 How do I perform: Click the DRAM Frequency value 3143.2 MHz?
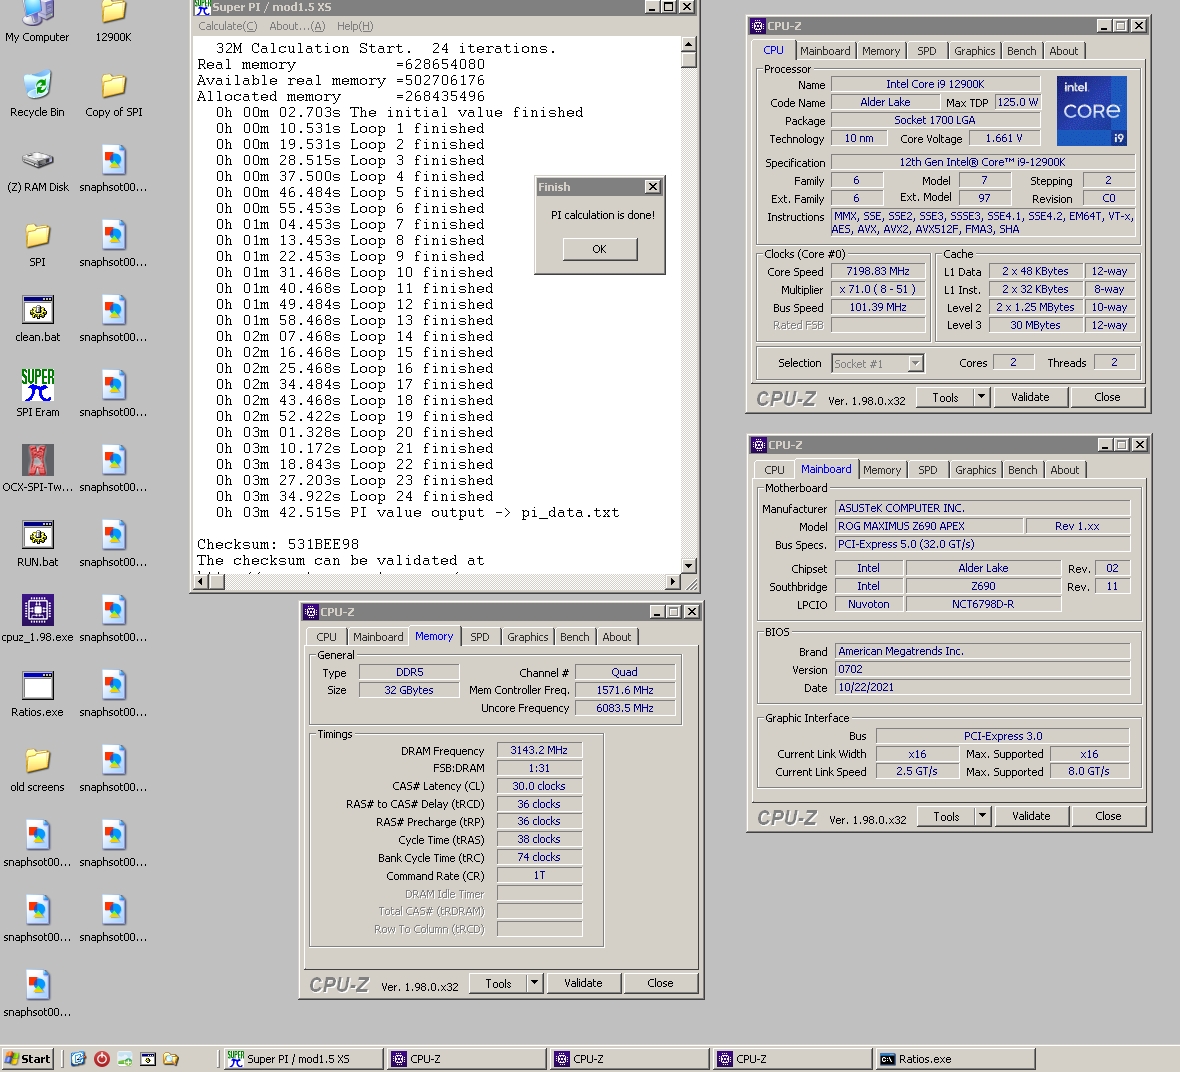(x=539, y=751)
